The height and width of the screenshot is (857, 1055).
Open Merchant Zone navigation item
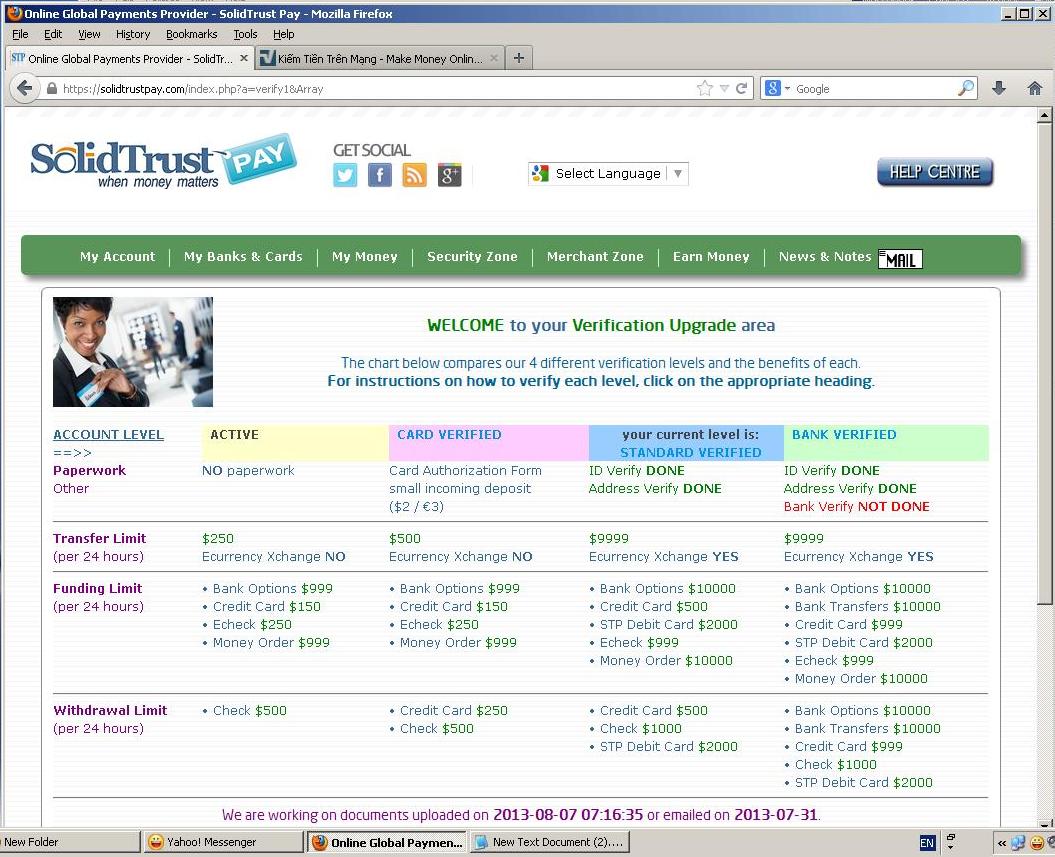(x=595, y=256)
